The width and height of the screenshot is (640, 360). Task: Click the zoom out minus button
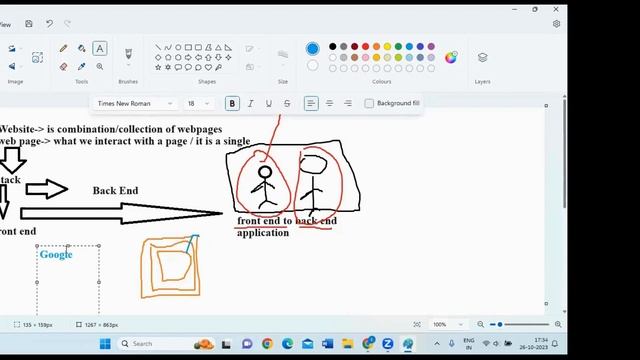480,324
